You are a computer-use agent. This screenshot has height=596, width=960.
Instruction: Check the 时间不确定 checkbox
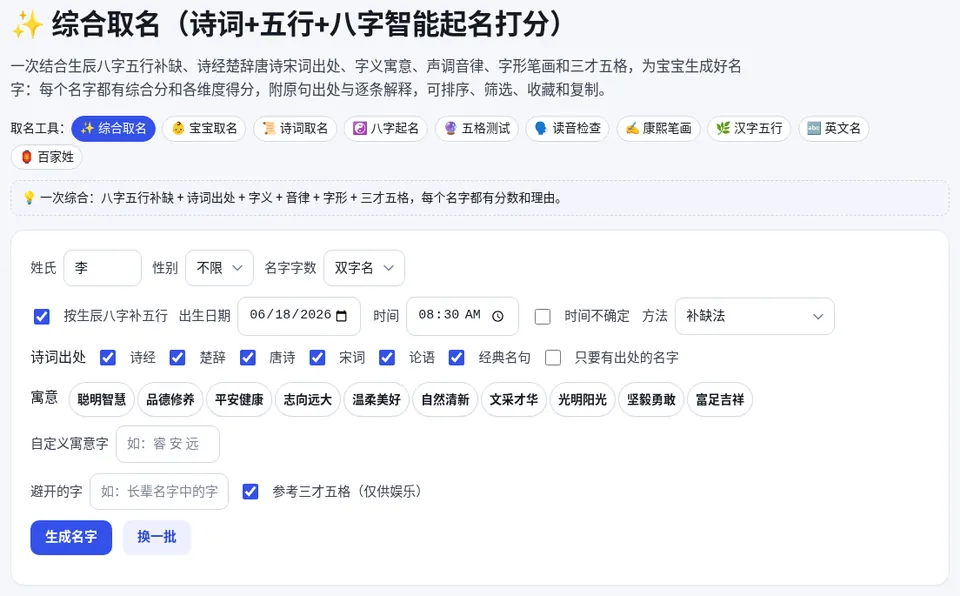pos(542,316)
